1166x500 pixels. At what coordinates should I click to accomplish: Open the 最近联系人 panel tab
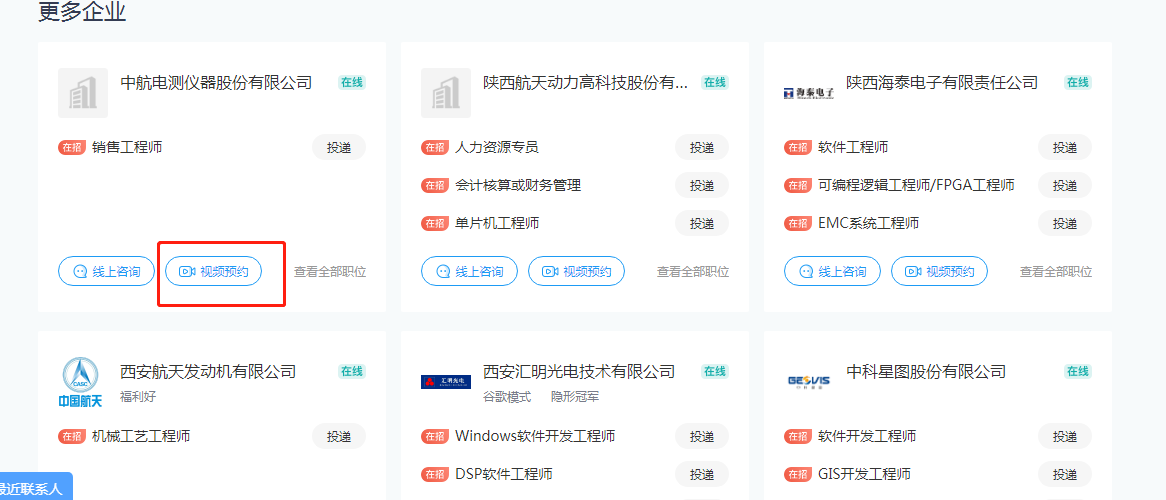point(32,489)
